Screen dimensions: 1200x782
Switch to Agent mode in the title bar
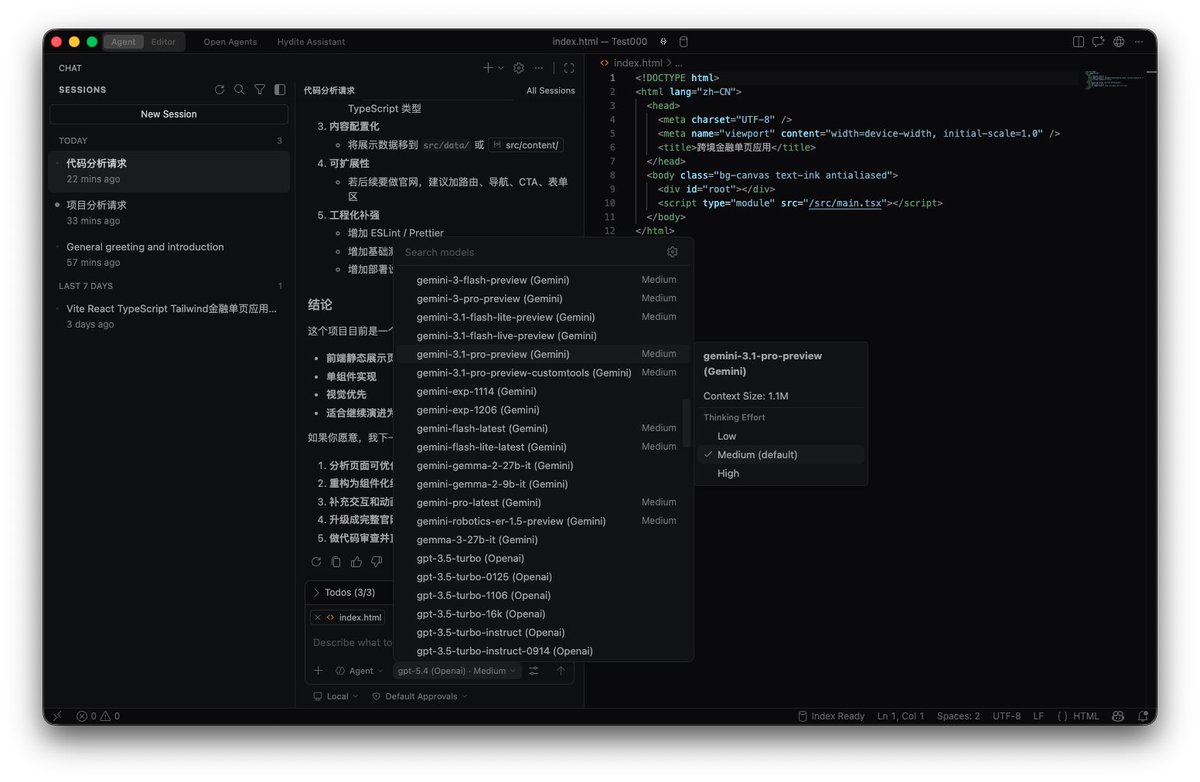coord(124,42)
